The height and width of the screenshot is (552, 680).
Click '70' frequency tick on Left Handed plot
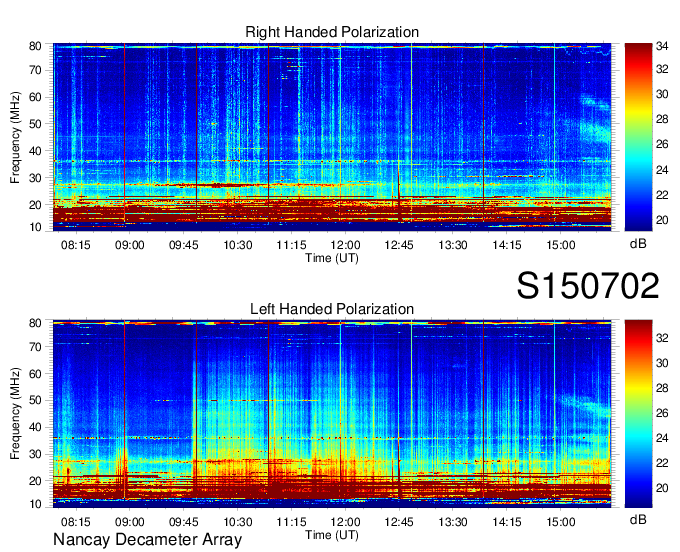(35, 346)
